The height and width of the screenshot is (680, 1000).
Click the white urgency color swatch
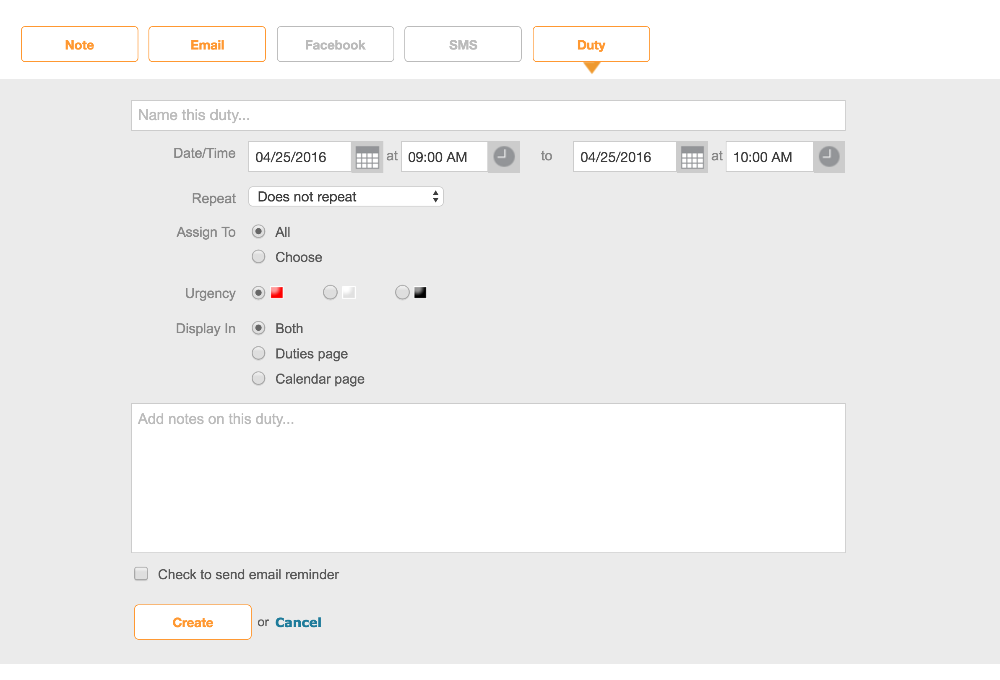coord(349,293)
